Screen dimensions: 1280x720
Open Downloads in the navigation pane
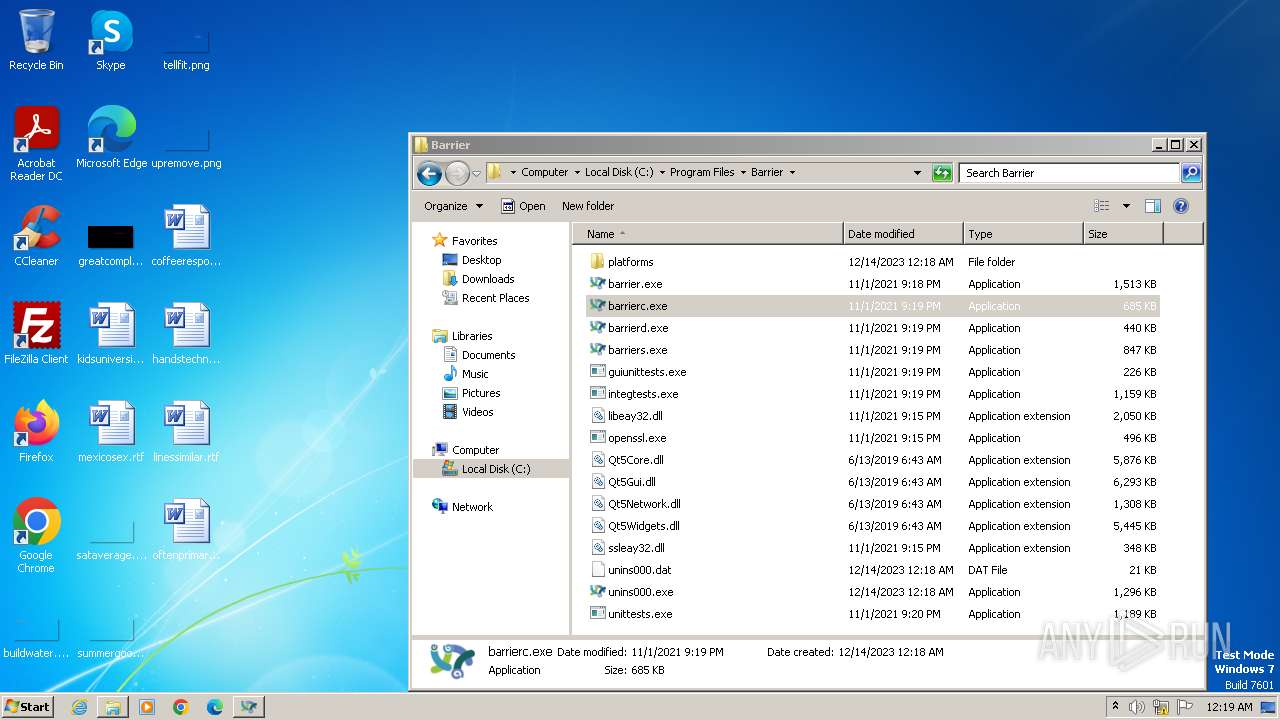tap(488, 279)
